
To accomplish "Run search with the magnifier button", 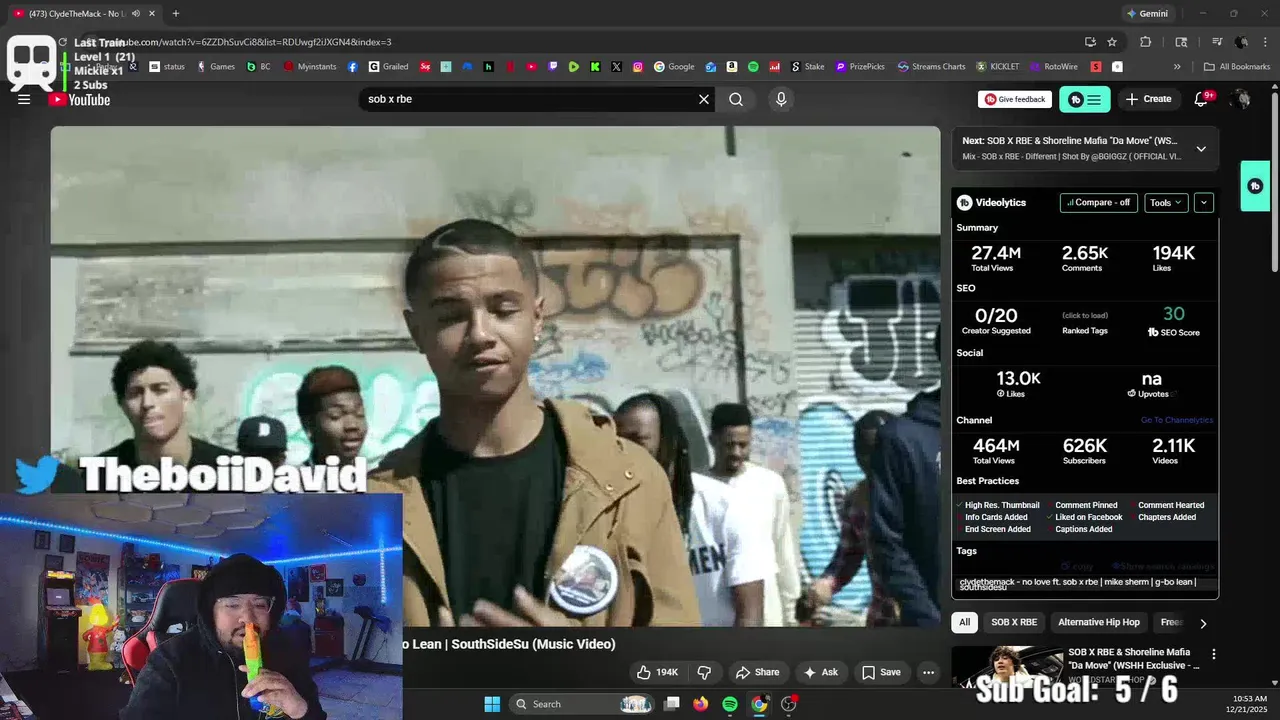I will 736,99.
